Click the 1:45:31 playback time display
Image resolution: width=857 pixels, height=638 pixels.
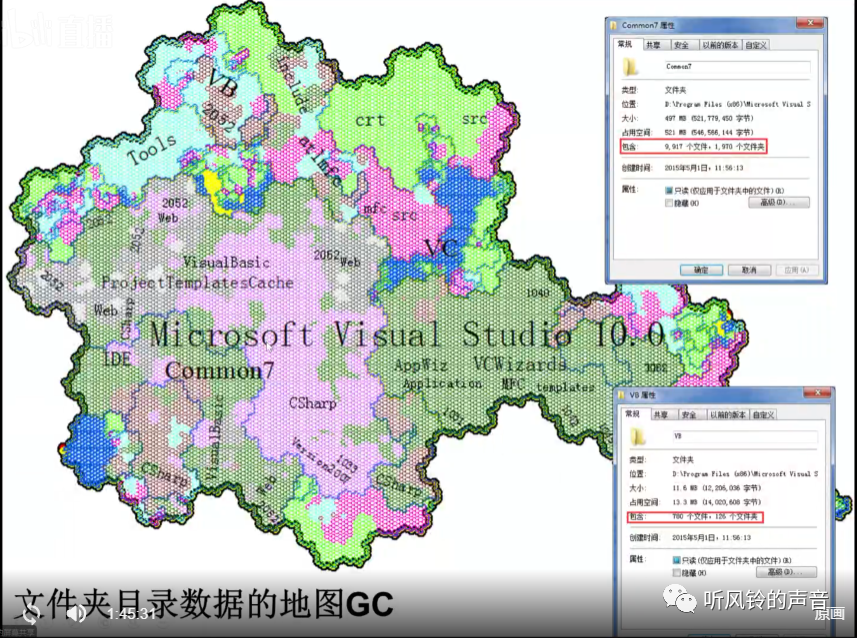pyautogui.click(x=131, y=614)
